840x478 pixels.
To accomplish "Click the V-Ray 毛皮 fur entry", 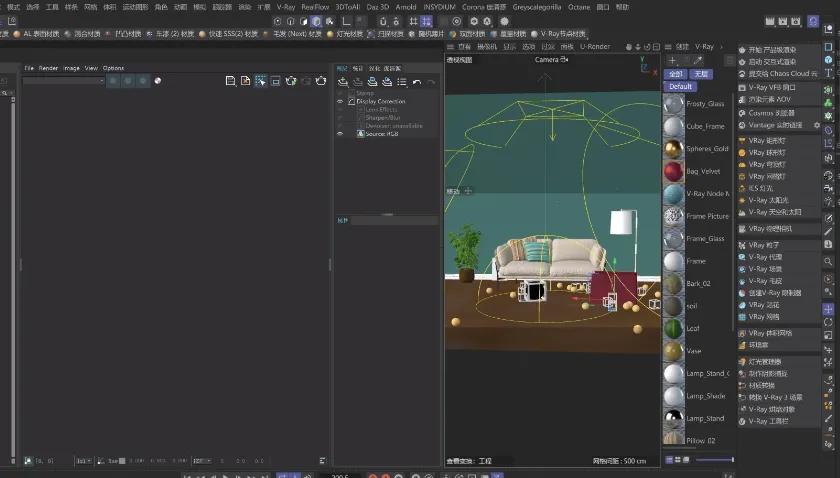I will 765,281.
